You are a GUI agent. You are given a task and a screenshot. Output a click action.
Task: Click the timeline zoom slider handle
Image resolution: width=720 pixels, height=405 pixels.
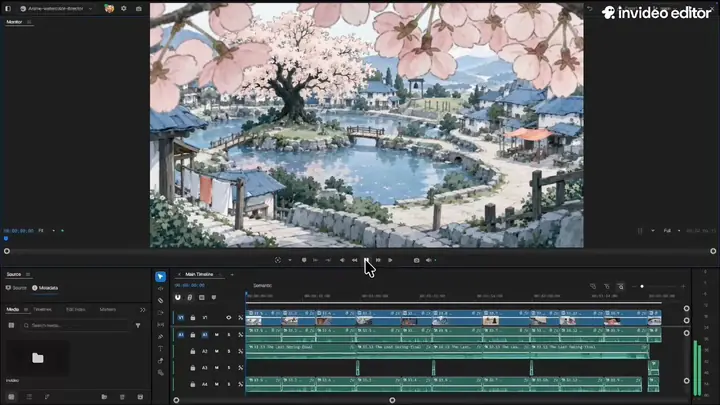[642, 287]
